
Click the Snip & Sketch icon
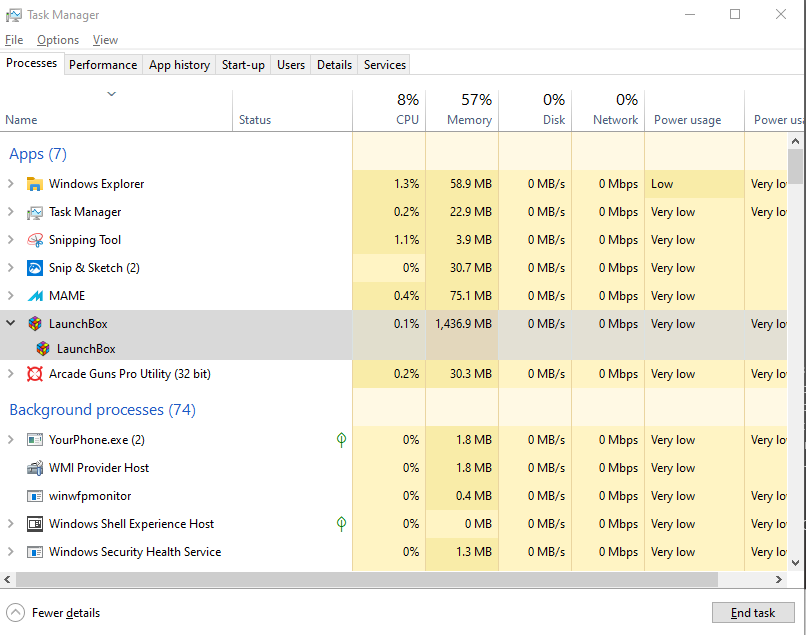(x=34, y=268)
